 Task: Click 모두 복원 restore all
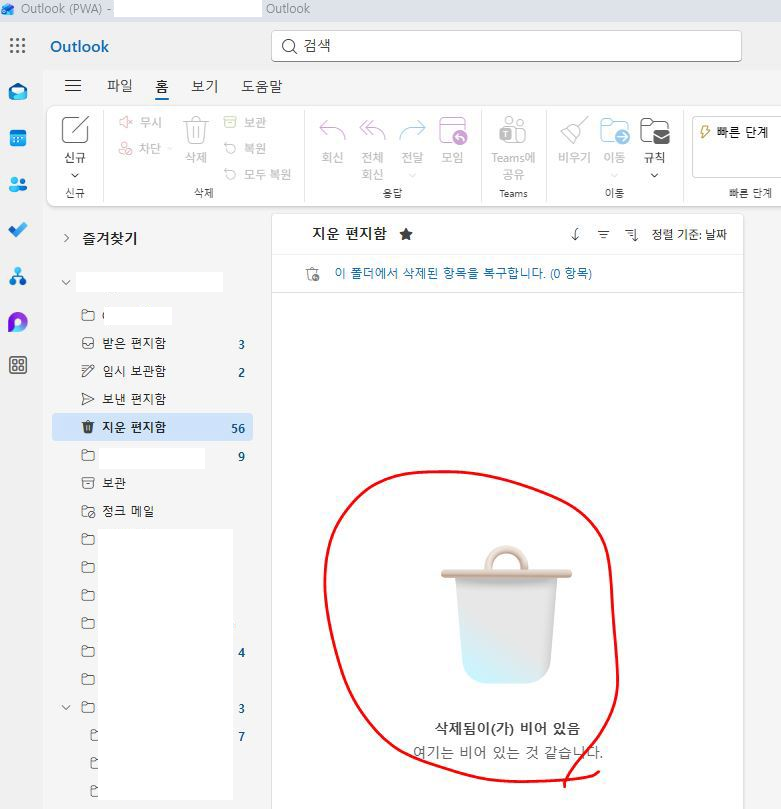click(x=257, y=174)
